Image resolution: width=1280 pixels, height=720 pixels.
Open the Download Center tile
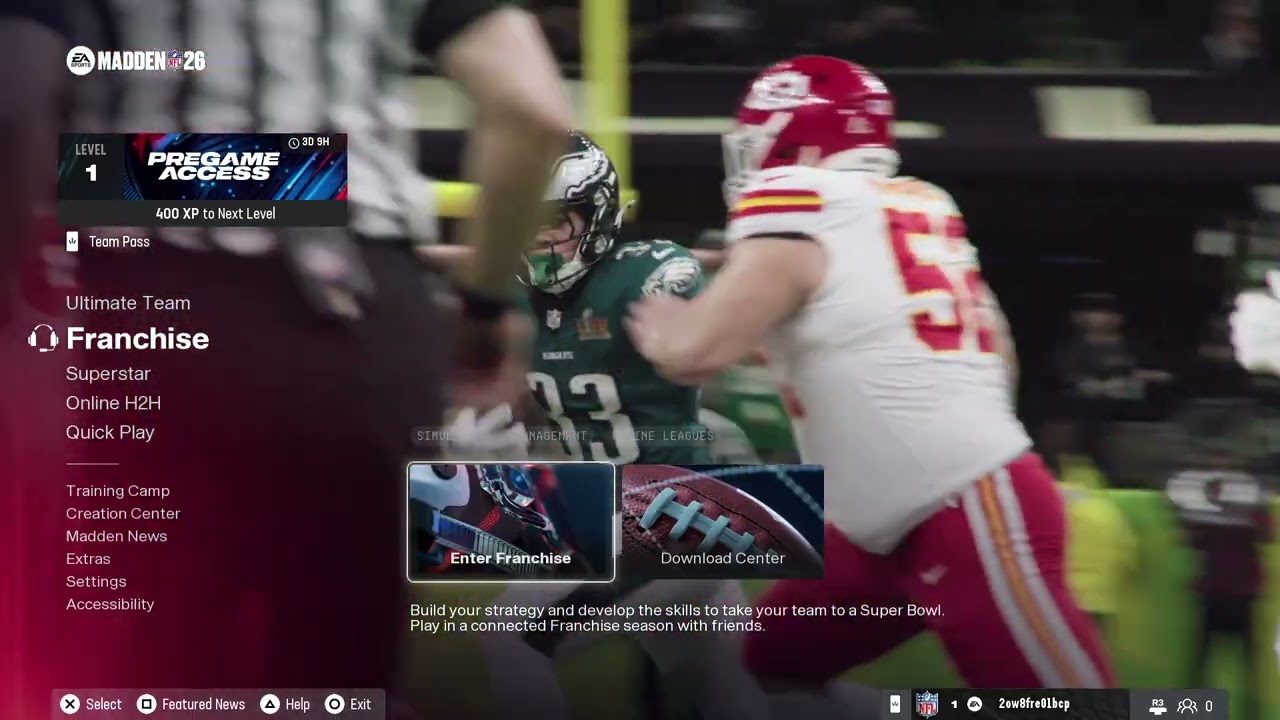tap(723, 522)
